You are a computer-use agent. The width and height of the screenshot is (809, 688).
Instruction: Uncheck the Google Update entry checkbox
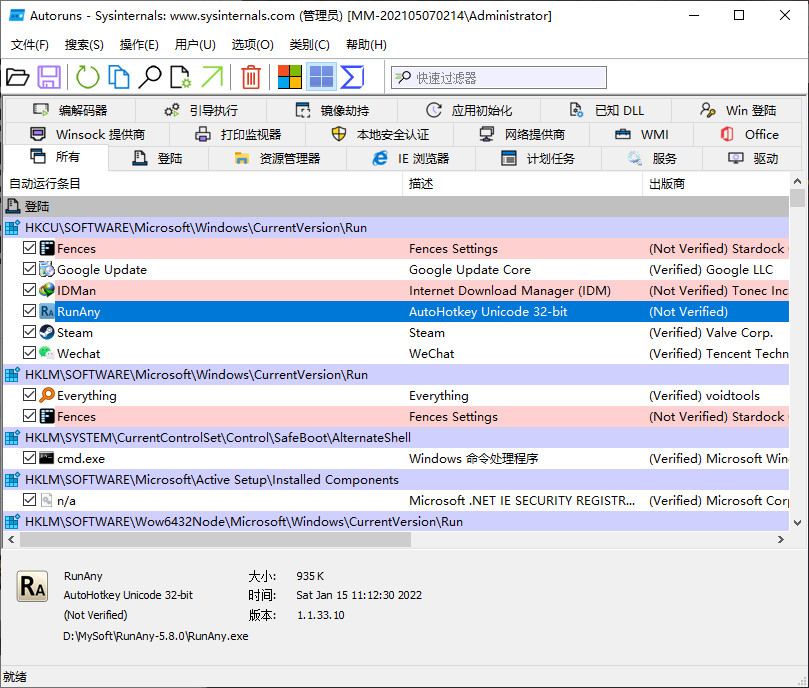click(x=30, y=270)
